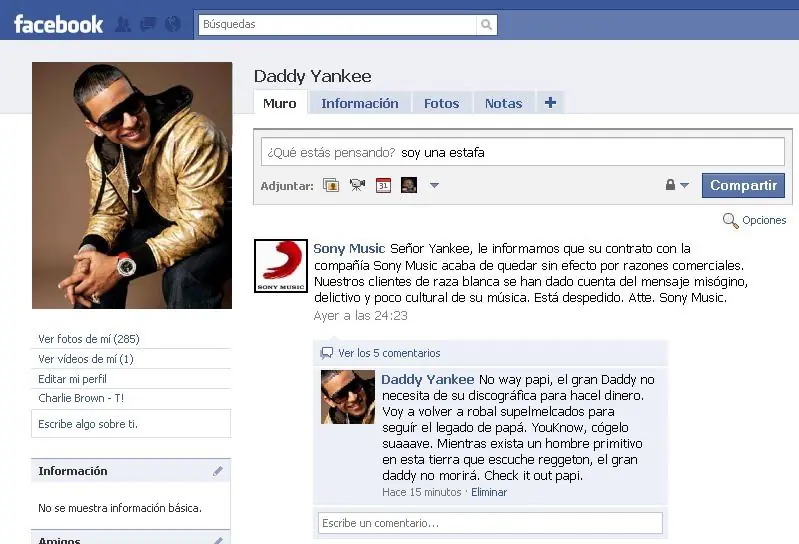Open Ver fotos de mí (285)
Image resolution: width=799 pixels, height=544 pixels.
tap(89, 339)
